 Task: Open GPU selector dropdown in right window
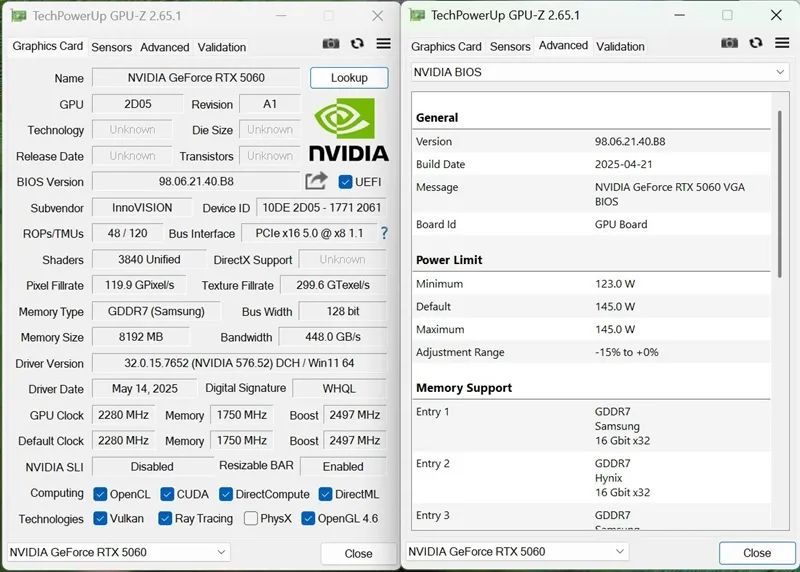(517, 552)
